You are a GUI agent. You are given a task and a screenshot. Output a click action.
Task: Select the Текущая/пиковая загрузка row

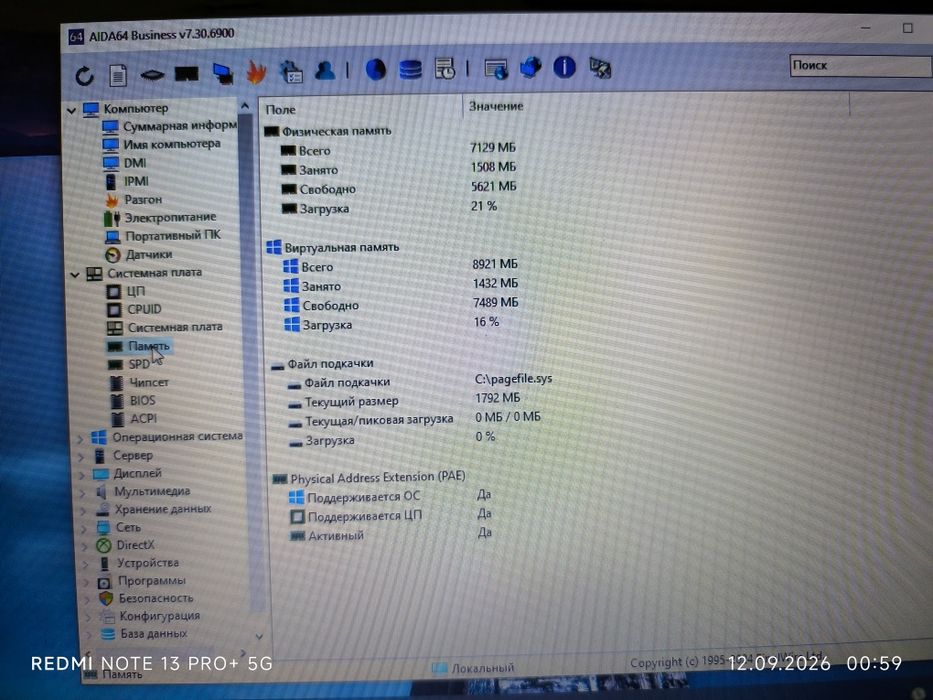pyautogui.click(x=379, y=420)
